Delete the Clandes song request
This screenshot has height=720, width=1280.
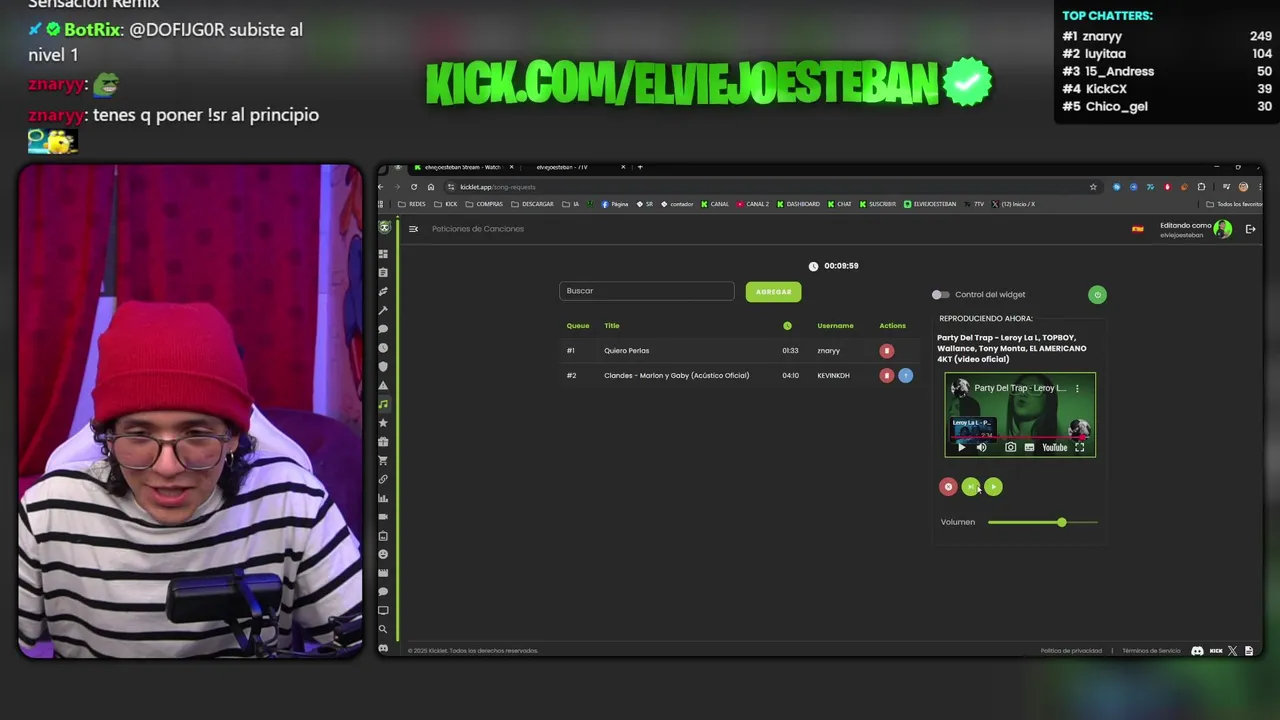point(886,375)
